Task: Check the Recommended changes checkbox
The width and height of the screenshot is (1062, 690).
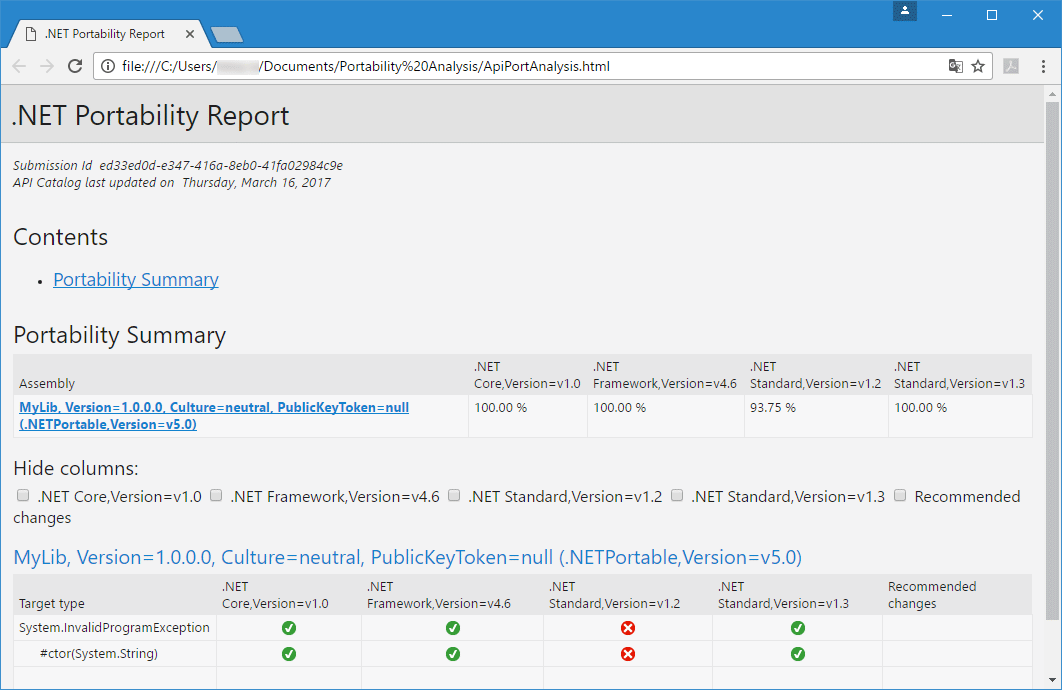Action: [899, 495]
